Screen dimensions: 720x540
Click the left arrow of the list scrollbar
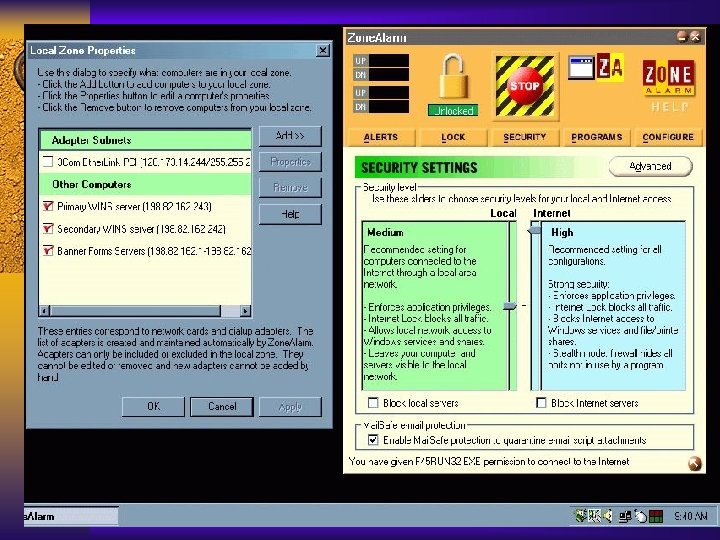point(44,311)
